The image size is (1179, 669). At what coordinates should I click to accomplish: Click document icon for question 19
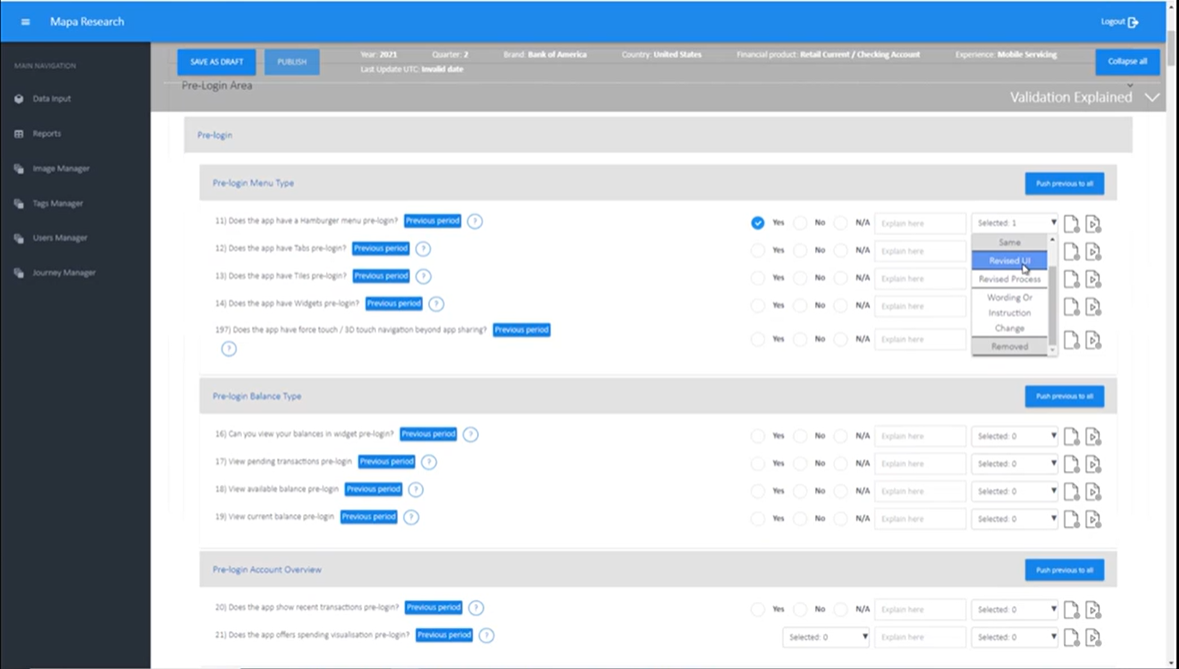pos(1071,519)
